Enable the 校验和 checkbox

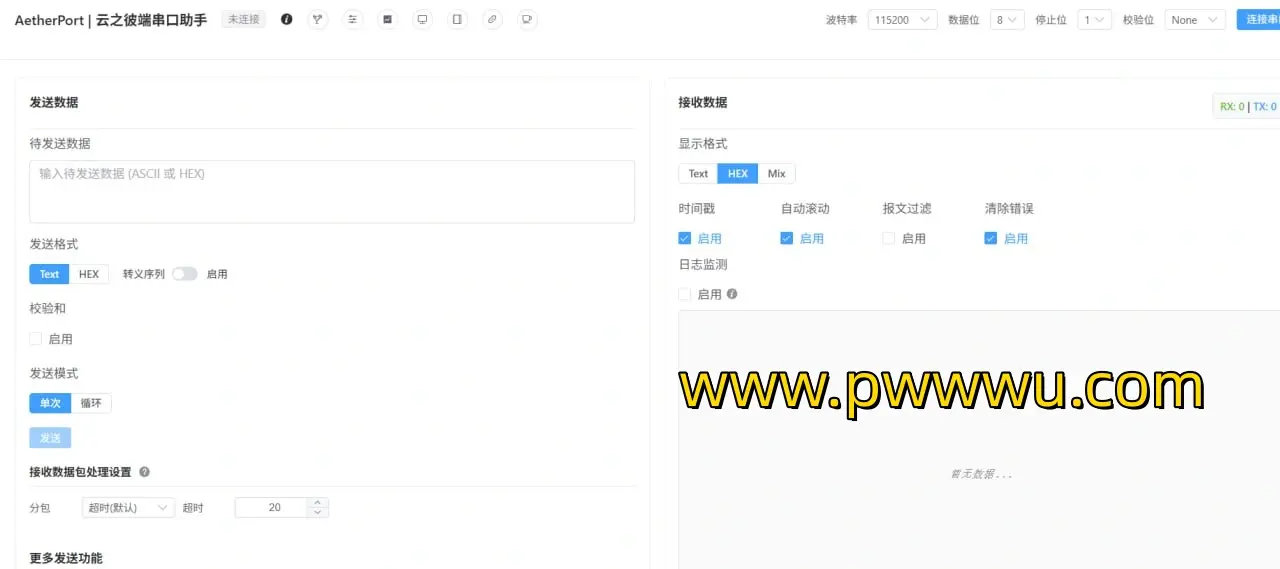pyautogui.click(x=36, y=339)
